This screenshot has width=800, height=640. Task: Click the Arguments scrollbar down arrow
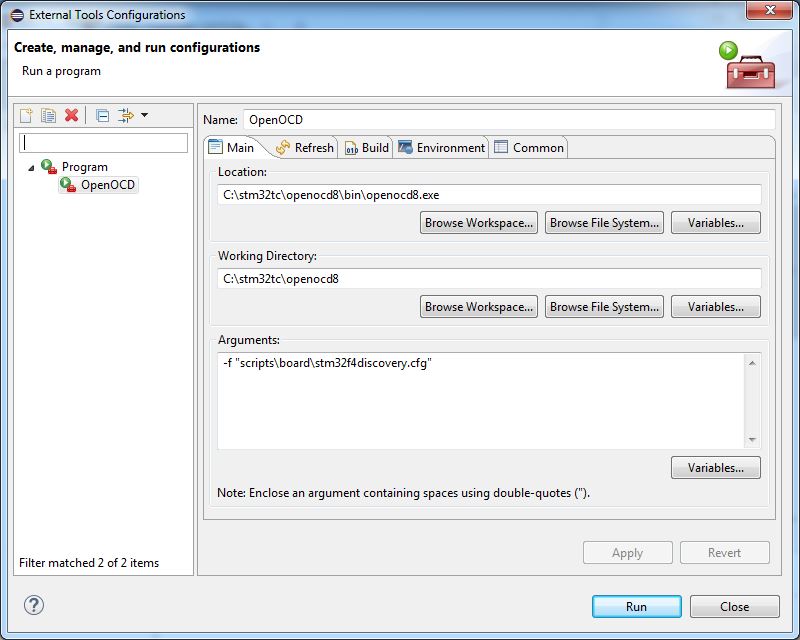pos(752,439)
